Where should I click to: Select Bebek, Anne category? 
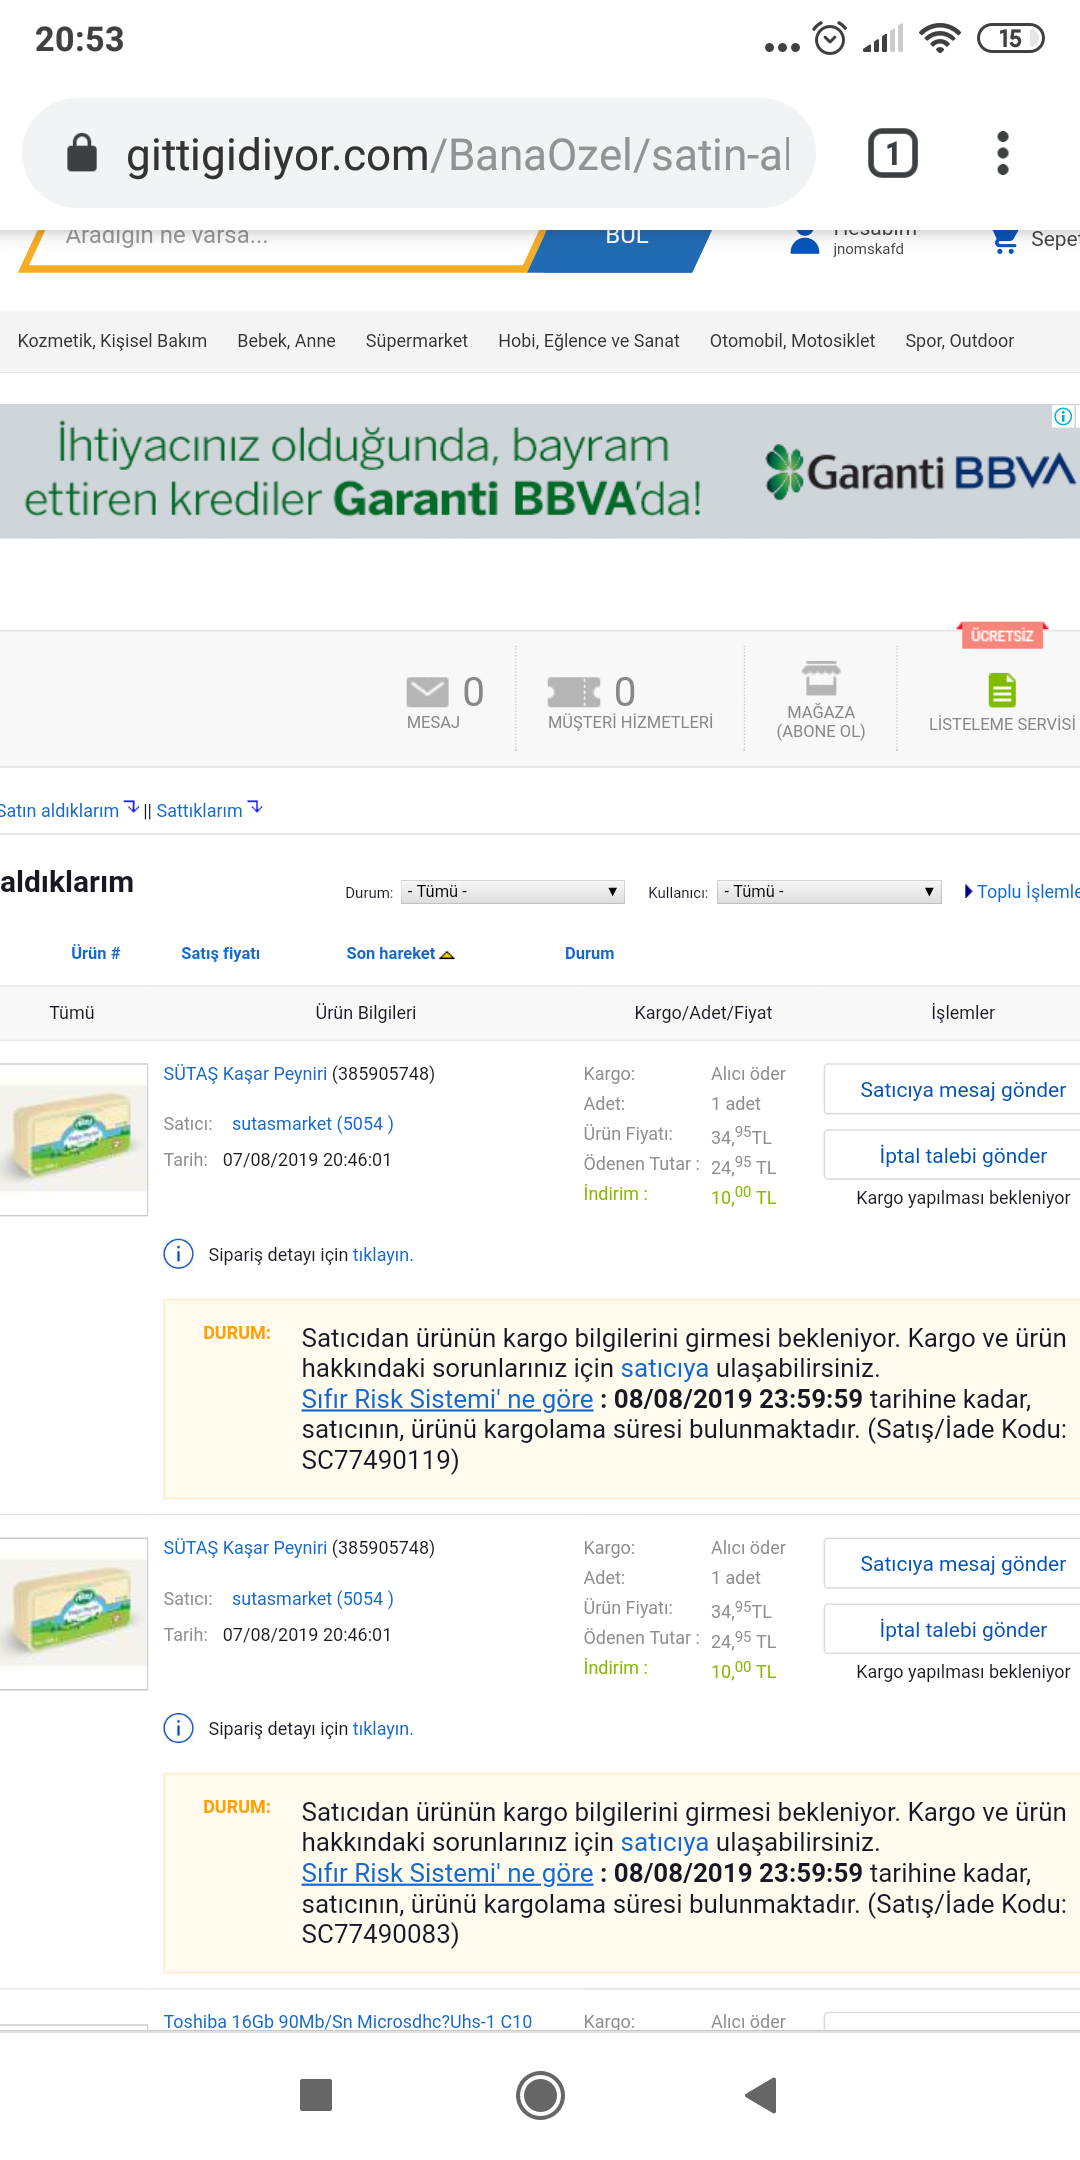(x=286, y=341)
